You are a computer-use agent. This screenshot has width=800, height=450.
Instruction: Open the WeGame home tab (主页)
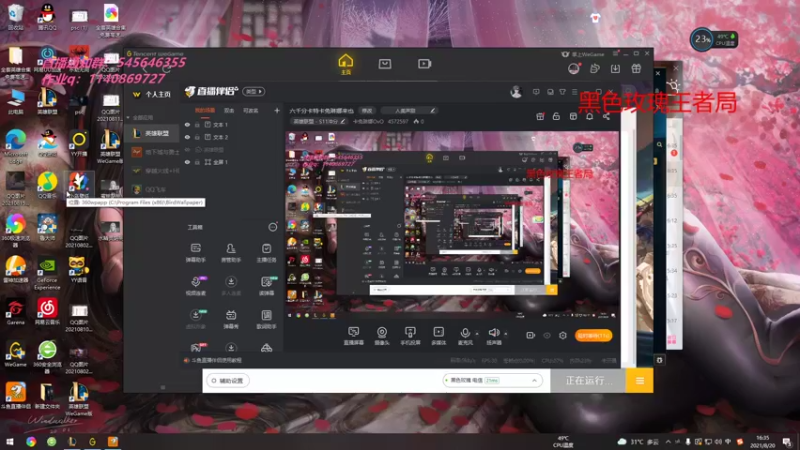(x=345, y=64)
